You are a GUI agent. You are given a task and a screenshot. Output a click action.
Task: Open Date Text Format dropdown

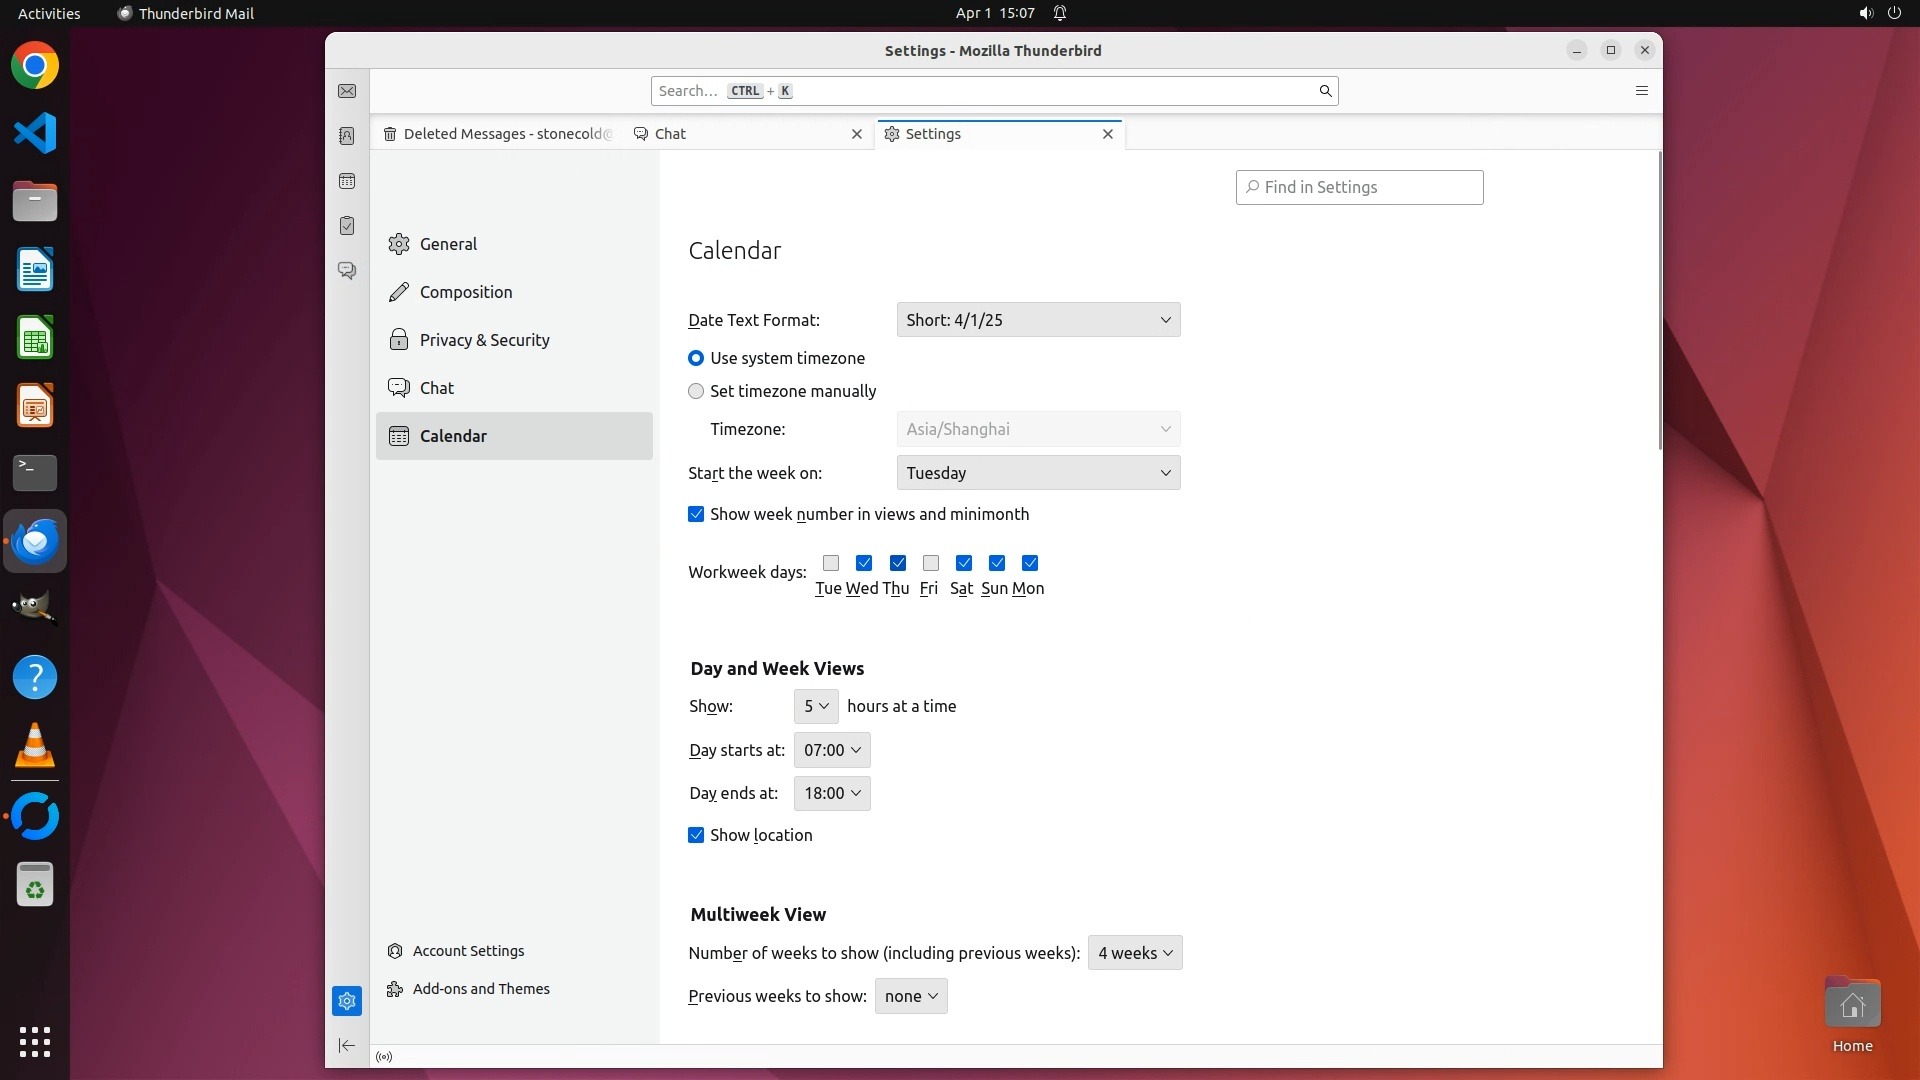pyautogui.click(x=1038, y=320)
